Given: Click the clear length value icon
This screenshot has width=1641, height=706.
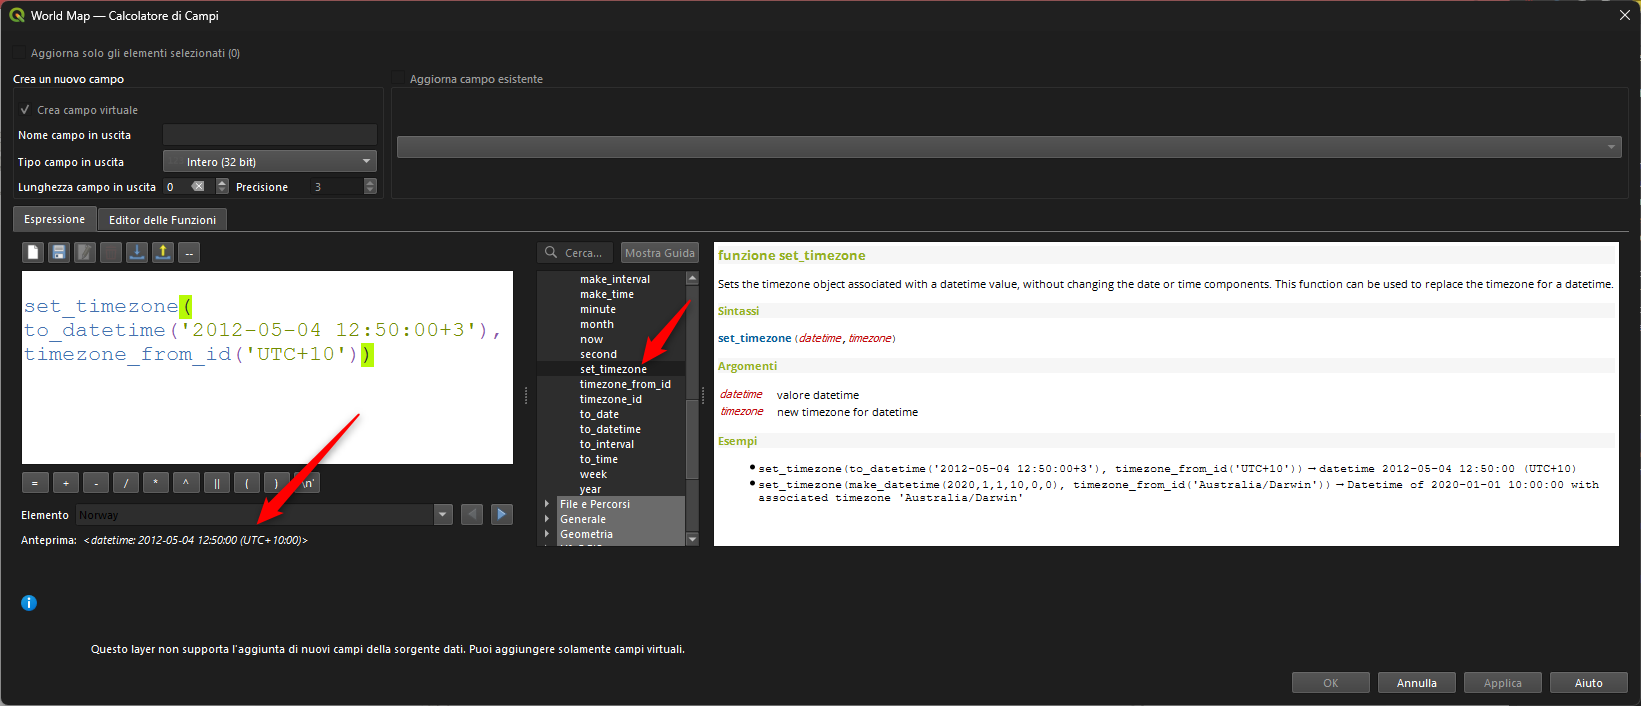Looking at the screenshot, I should coord(198,187).
